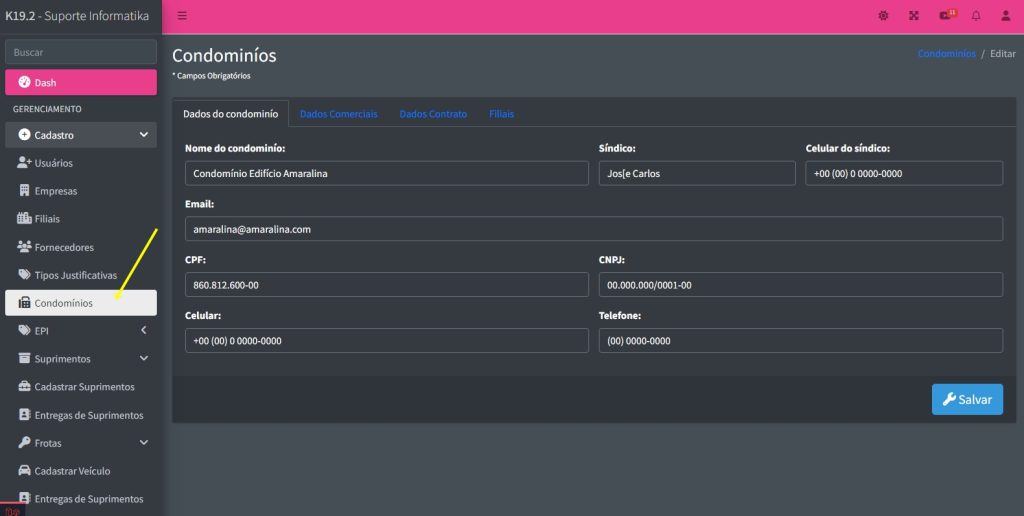Click the red-badged icon in the top bar
1024x516 pixels.
[946, 16]
